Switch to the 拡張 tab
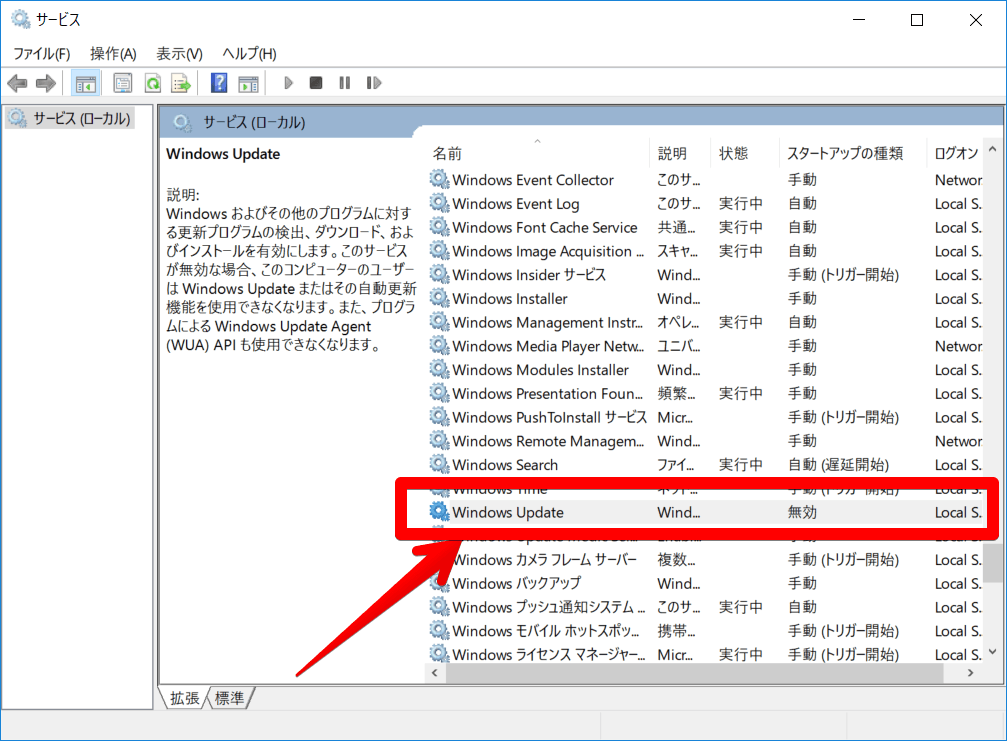Screen dimensions: 1007x741 [184, 698]
